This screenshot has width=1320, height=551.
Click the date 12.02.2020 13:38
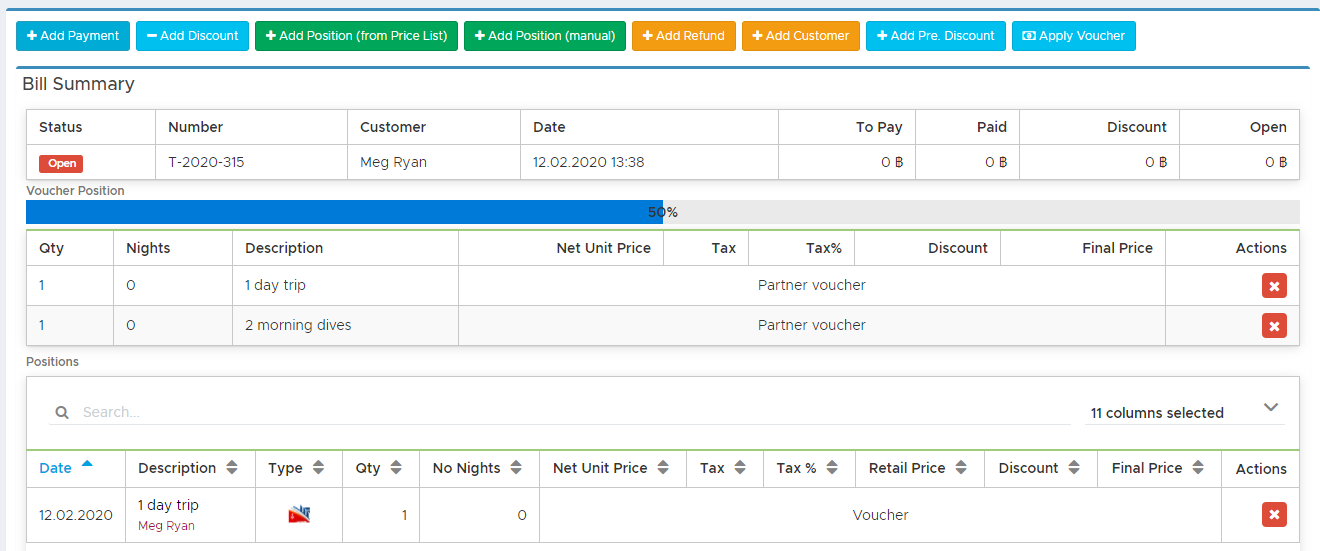588,162
